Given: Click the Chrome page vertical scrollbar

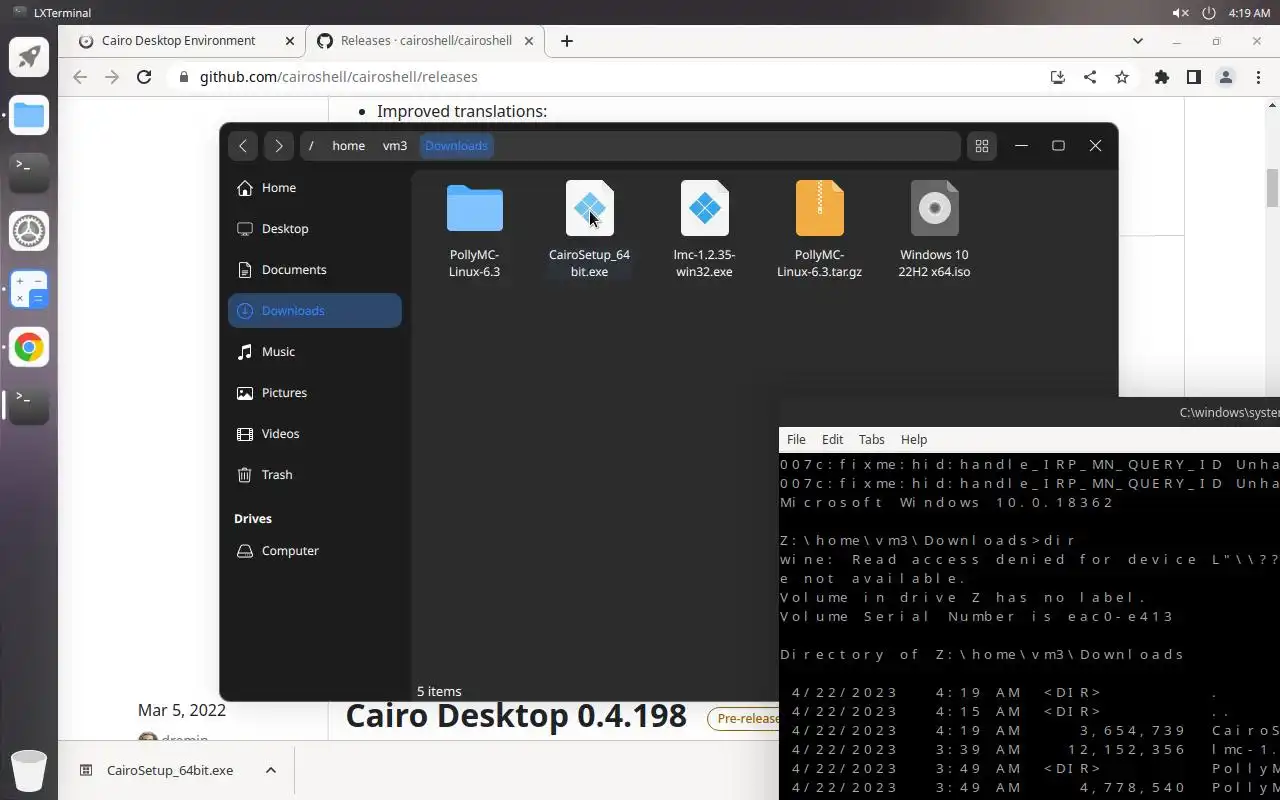Looking at the screenshot, I should coord(1273,190).
